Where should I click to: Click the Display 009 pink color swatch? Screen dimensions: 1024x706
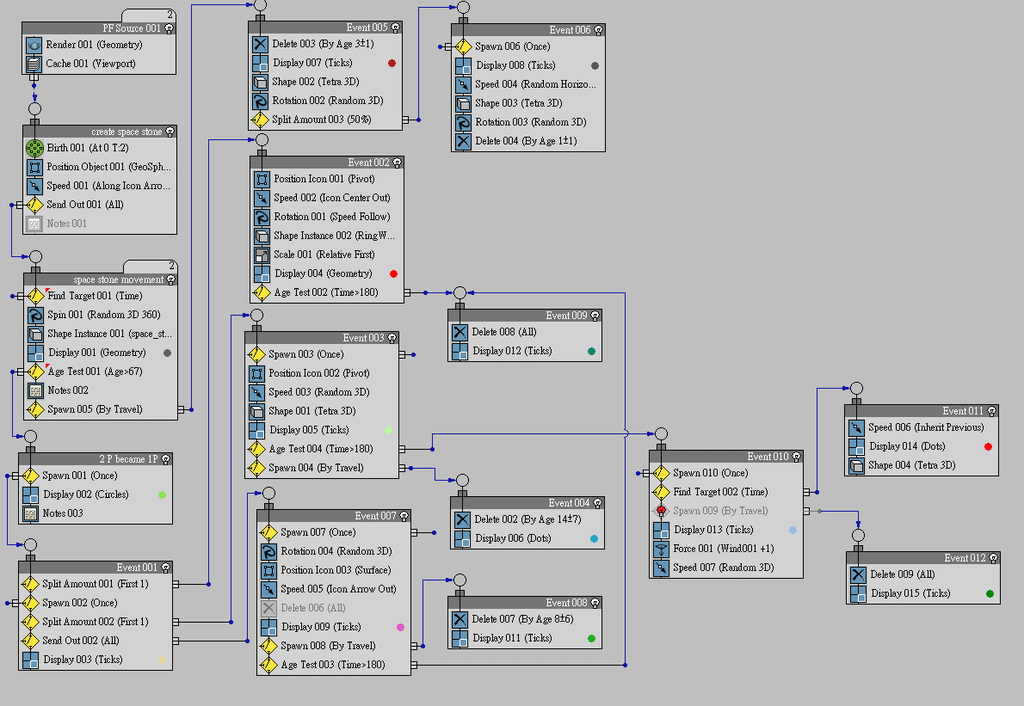400,627
